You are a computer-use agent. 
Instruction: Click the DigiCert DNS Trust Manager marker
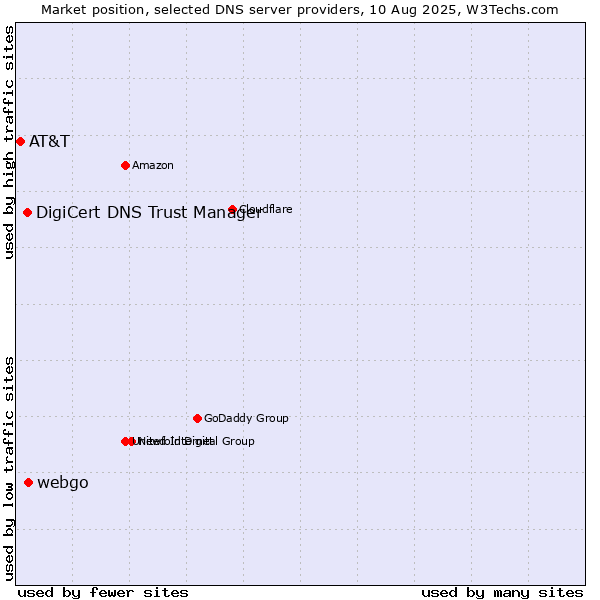pos(28,212)
